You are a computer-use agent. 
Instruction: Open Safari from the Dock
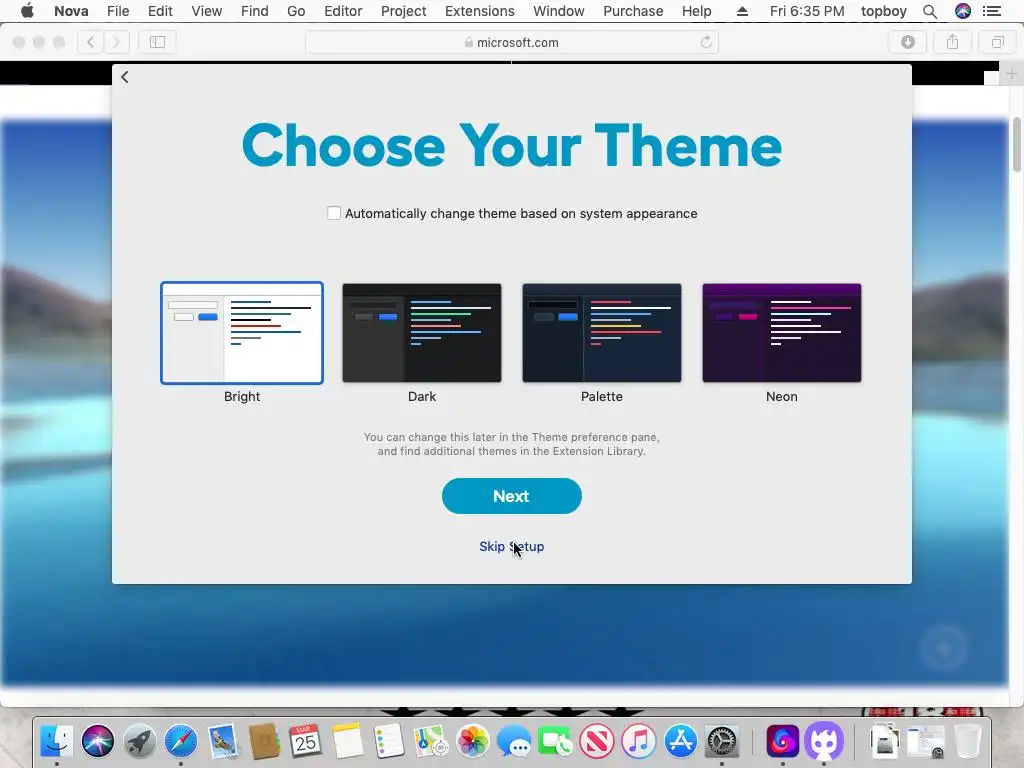(181, 741)
